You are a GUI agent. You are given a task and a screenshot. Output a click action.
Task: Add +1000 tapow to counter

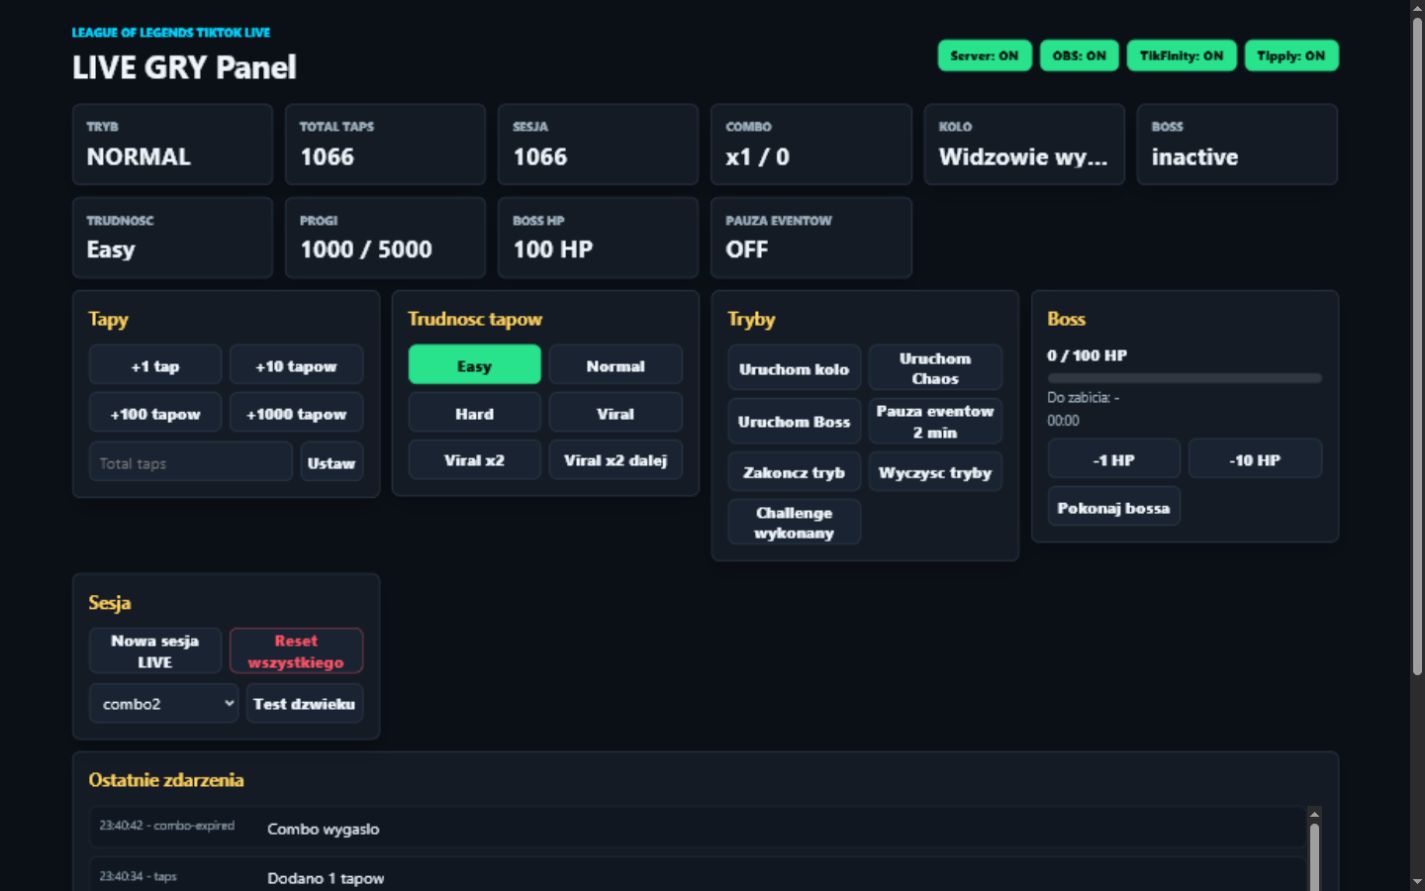point(296,413)
